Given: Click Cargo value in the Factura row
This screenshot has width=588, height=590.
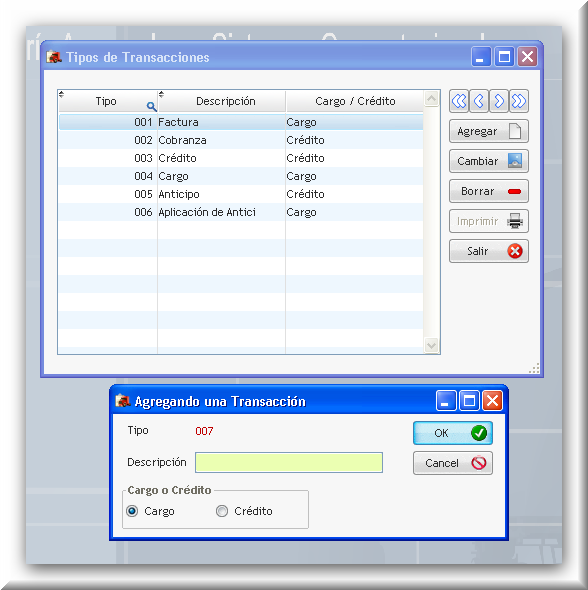Looking at the screenshot, I should pyautogui.click(x=301, y=122).
